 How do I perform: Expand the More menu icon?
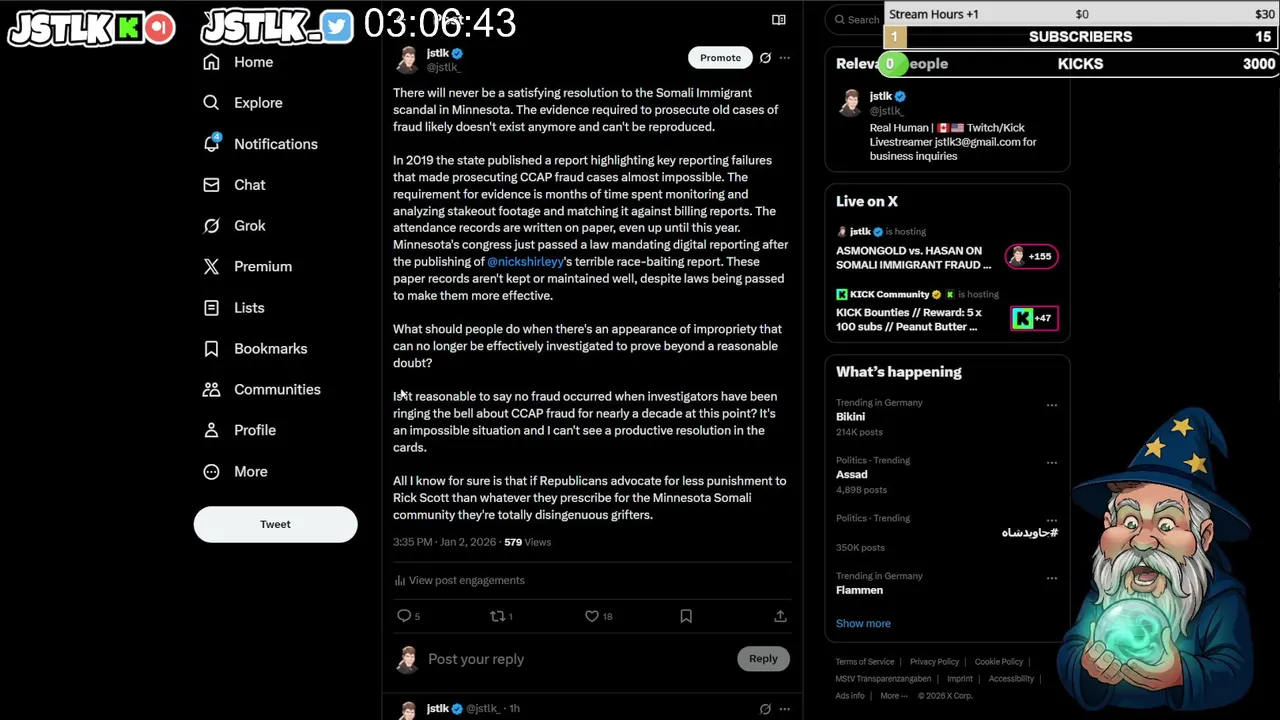click(x=211, y=472)
